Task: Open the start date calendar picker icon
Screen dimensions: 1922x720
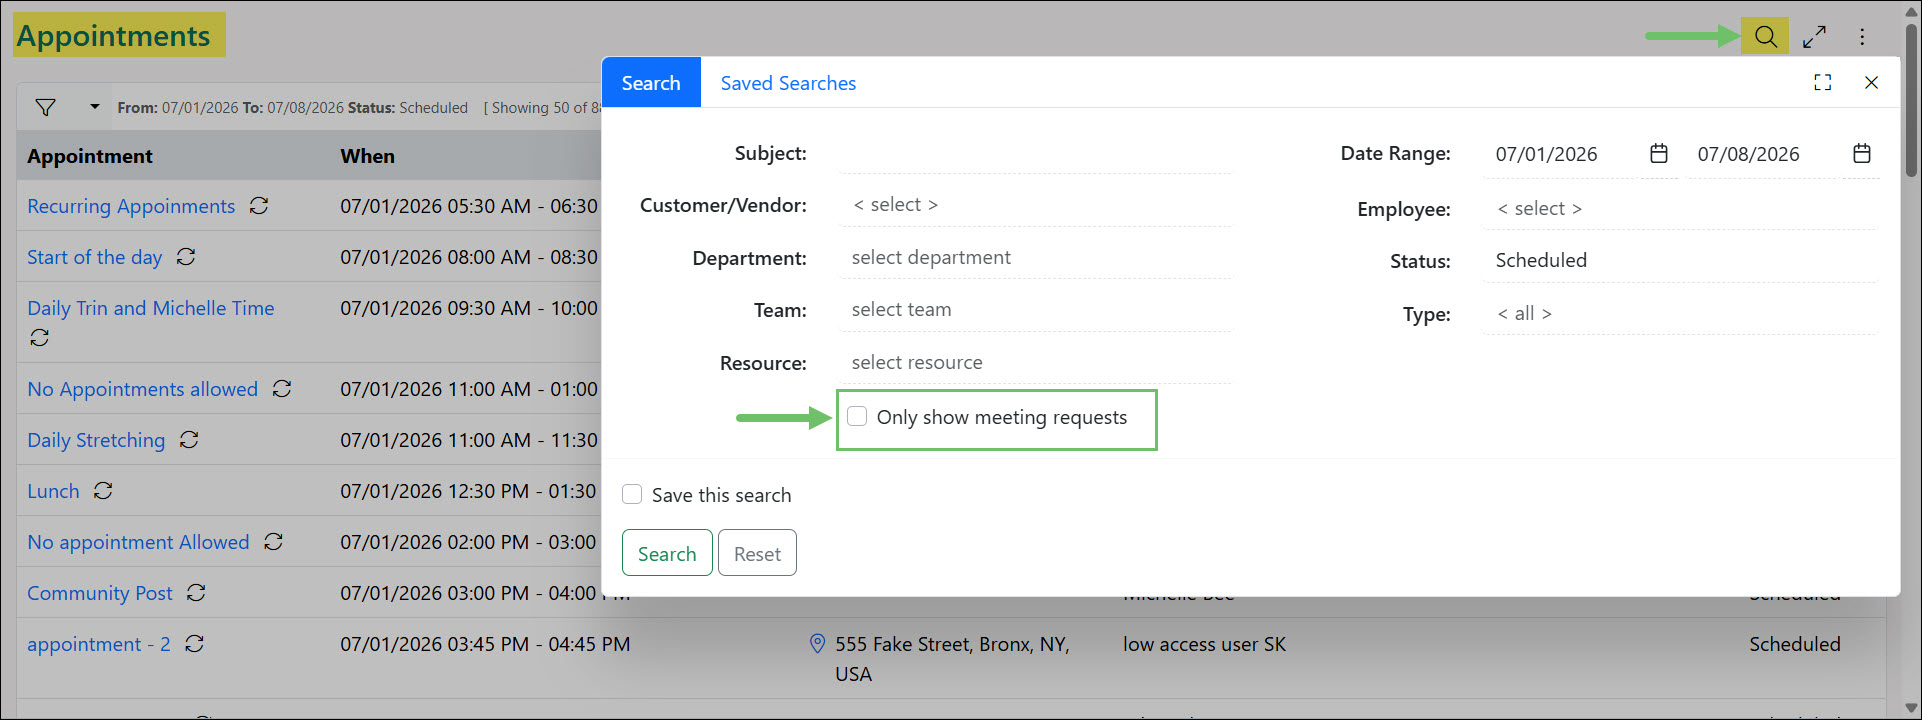Action: pos(1659,153)
